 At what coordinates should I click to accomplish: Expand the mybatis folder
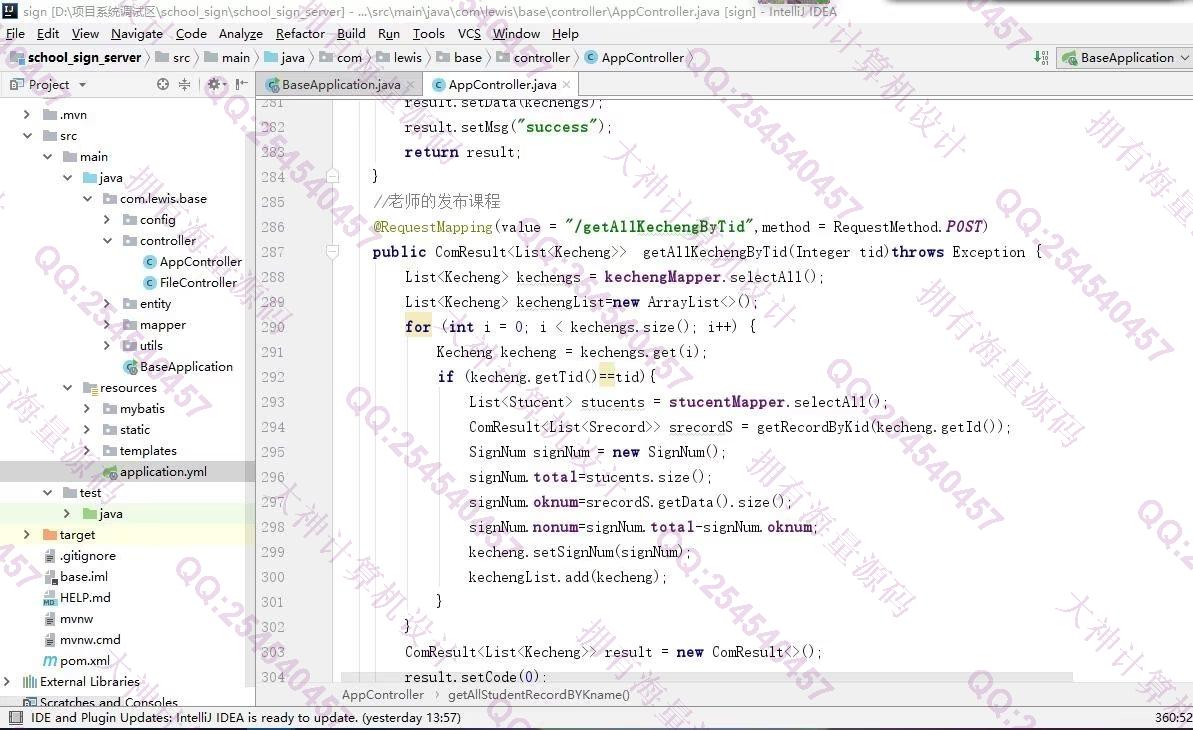click(87, 409)
